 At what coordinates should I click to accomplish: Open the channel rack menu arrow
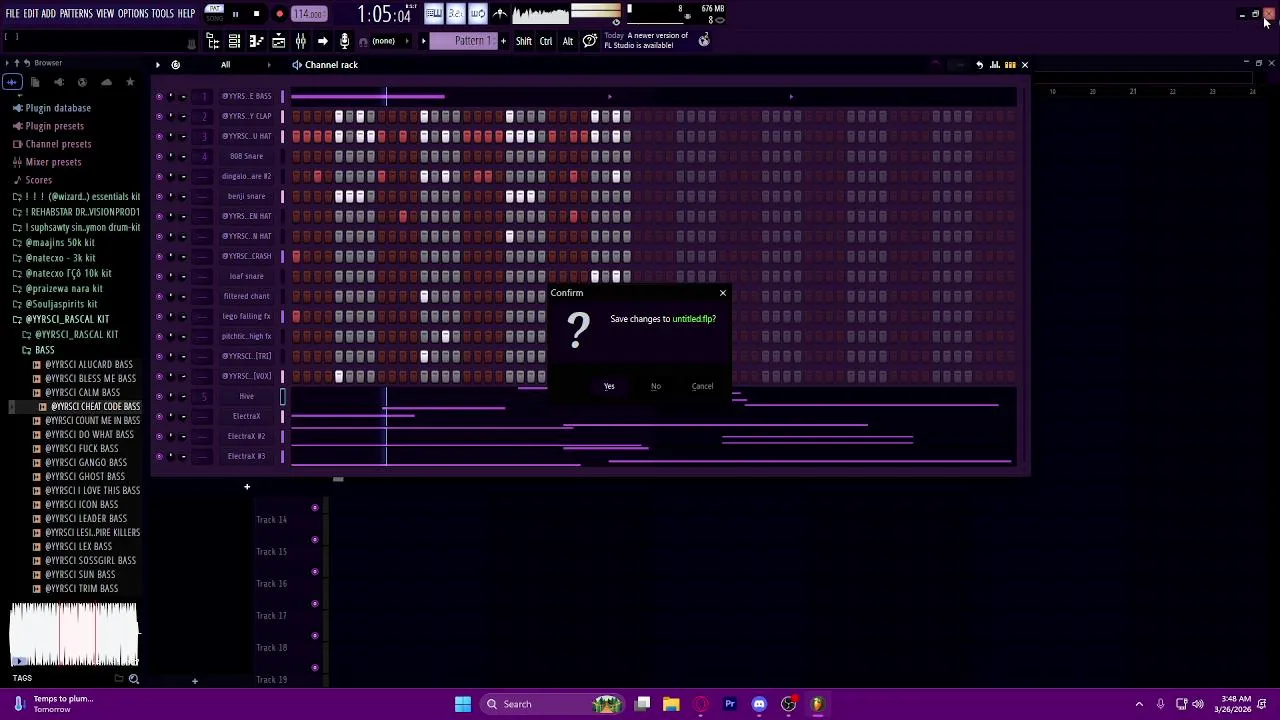(157, 65)
